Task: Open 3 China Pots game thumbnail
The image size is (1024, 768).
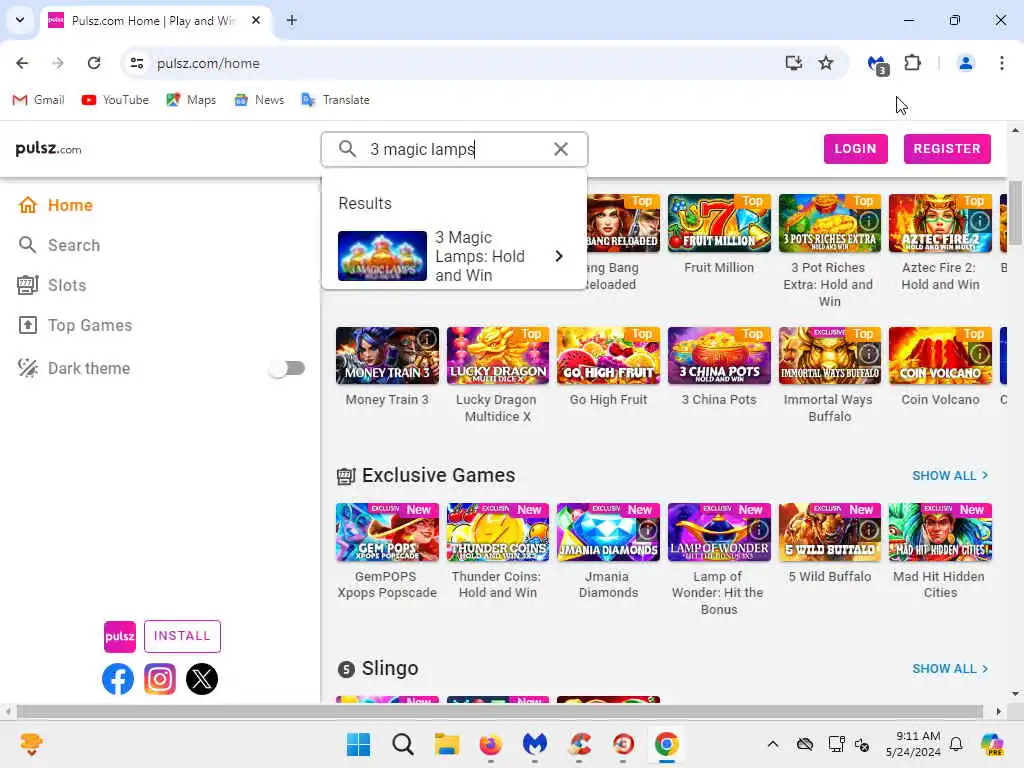Action: (x=719, y=355)
